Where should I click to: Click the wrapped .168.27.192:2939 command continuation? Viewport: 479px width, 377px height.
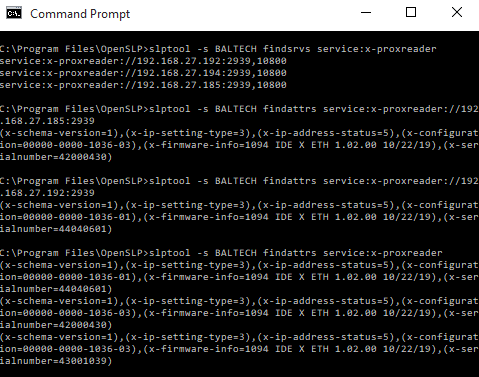point(47,193)
